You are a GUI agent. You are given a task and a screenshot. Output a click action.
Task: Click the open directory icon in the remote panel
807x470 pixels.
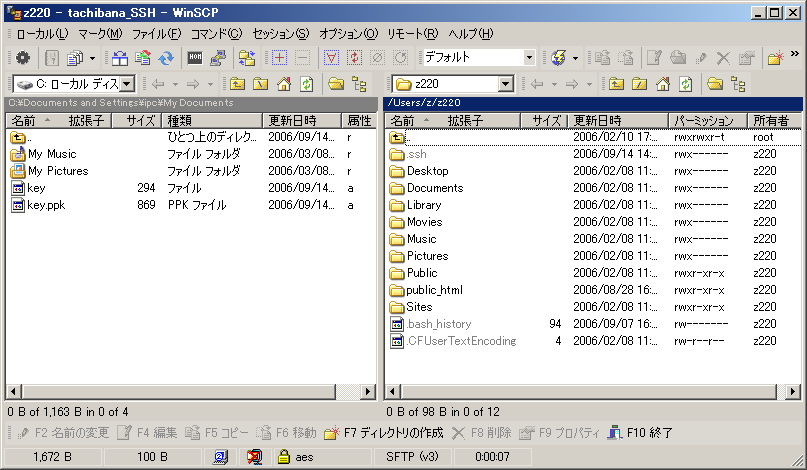click(715, 83)
